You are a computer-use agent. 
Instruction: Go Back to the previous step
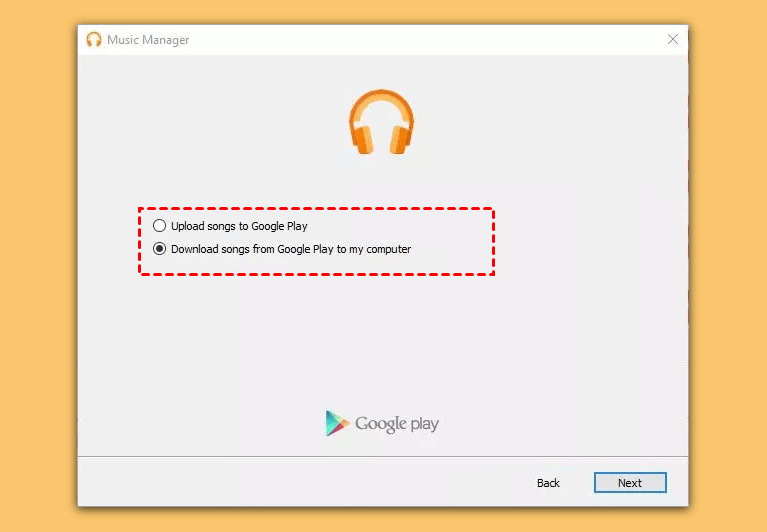[548, 483]
